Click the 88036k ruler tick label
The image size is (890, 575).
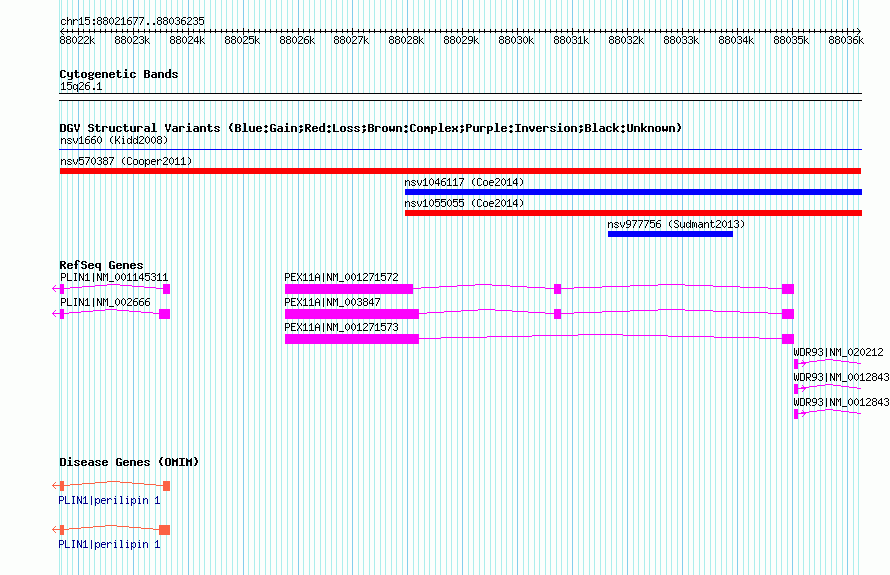point(846,40)
